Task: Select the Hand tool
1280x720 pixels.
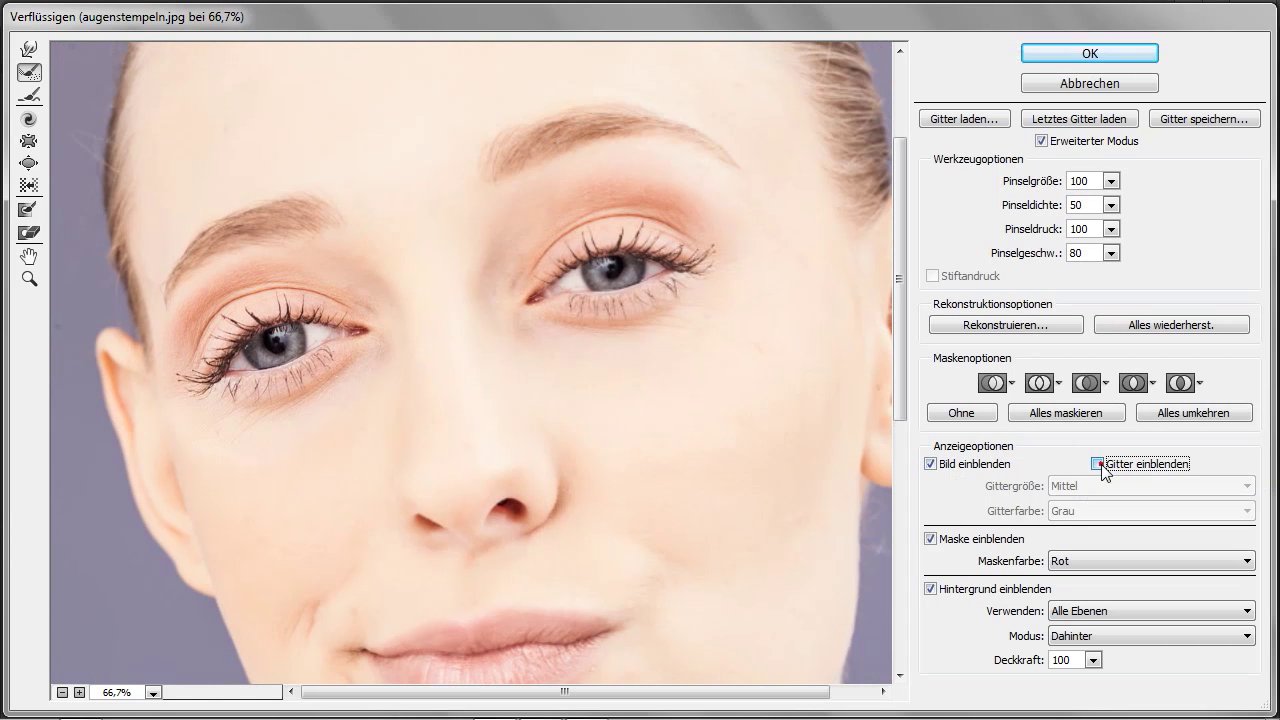Action: click(29, 257)
